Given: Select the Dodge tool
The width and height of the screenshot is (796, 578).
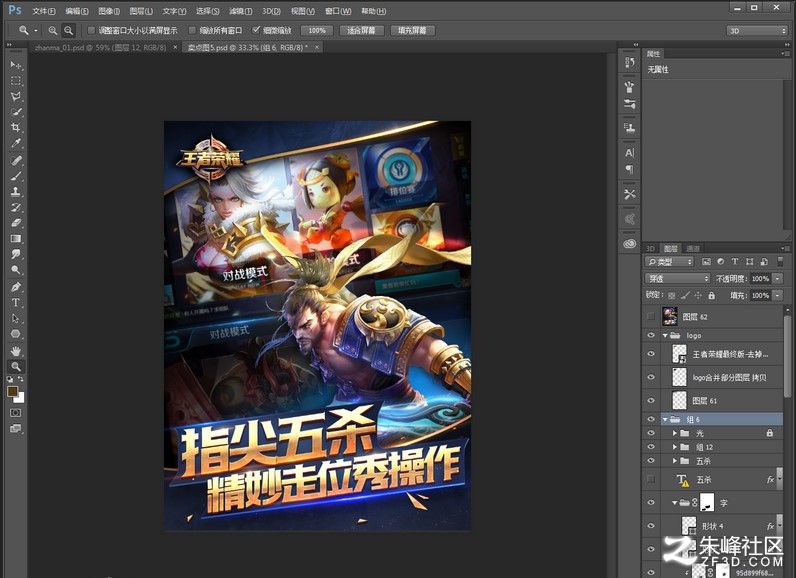Looking at the screenshot, I should coord(16,270).
